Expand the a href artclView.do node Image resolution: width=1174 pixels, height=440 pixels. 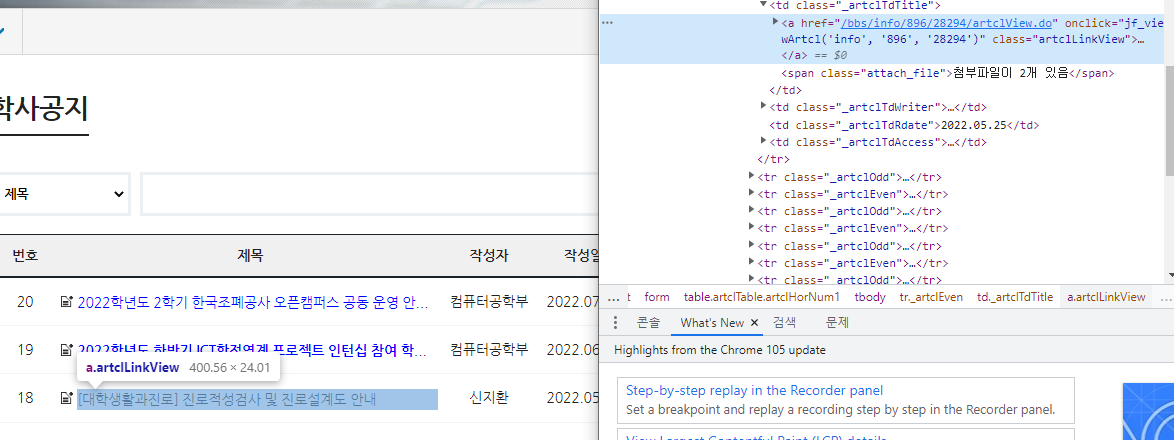click(776, 22)
